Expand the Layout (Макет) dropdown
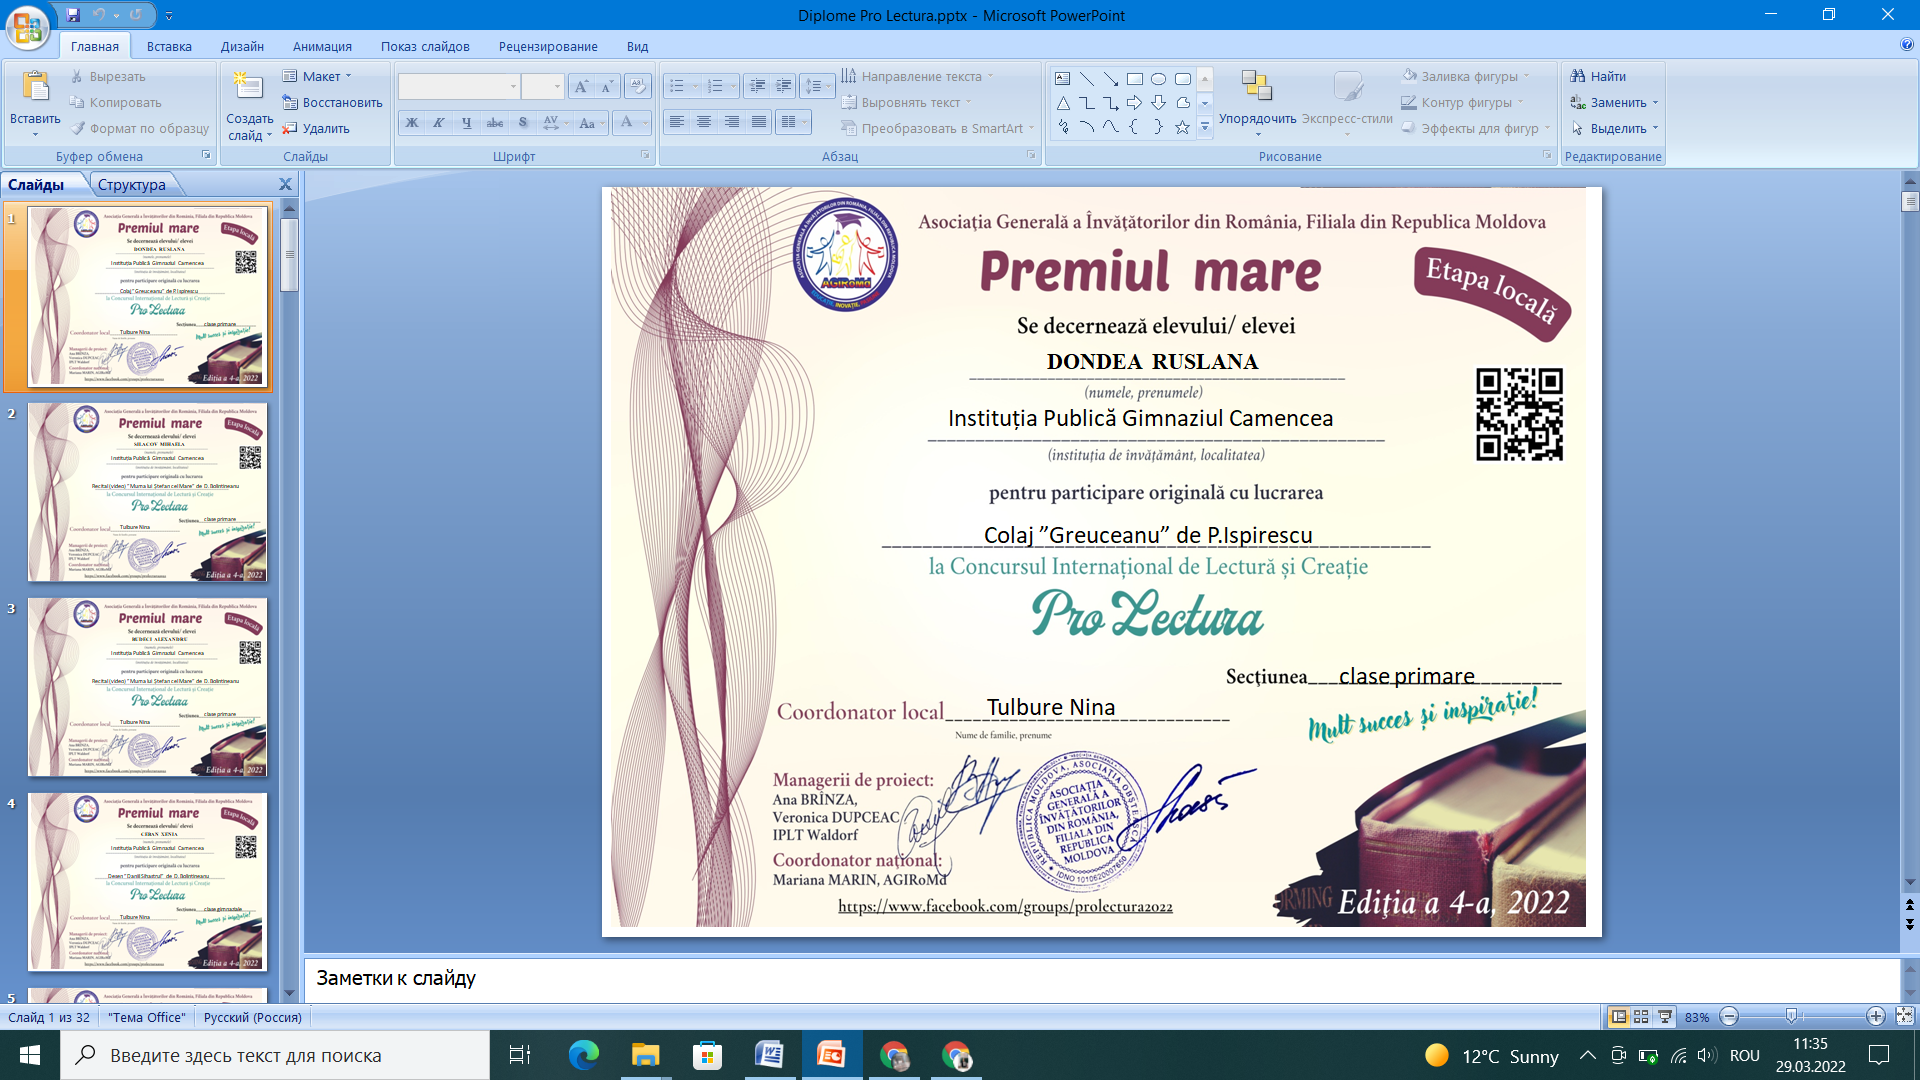This screenshot has width=1920, height=1080. pos(317,76)
